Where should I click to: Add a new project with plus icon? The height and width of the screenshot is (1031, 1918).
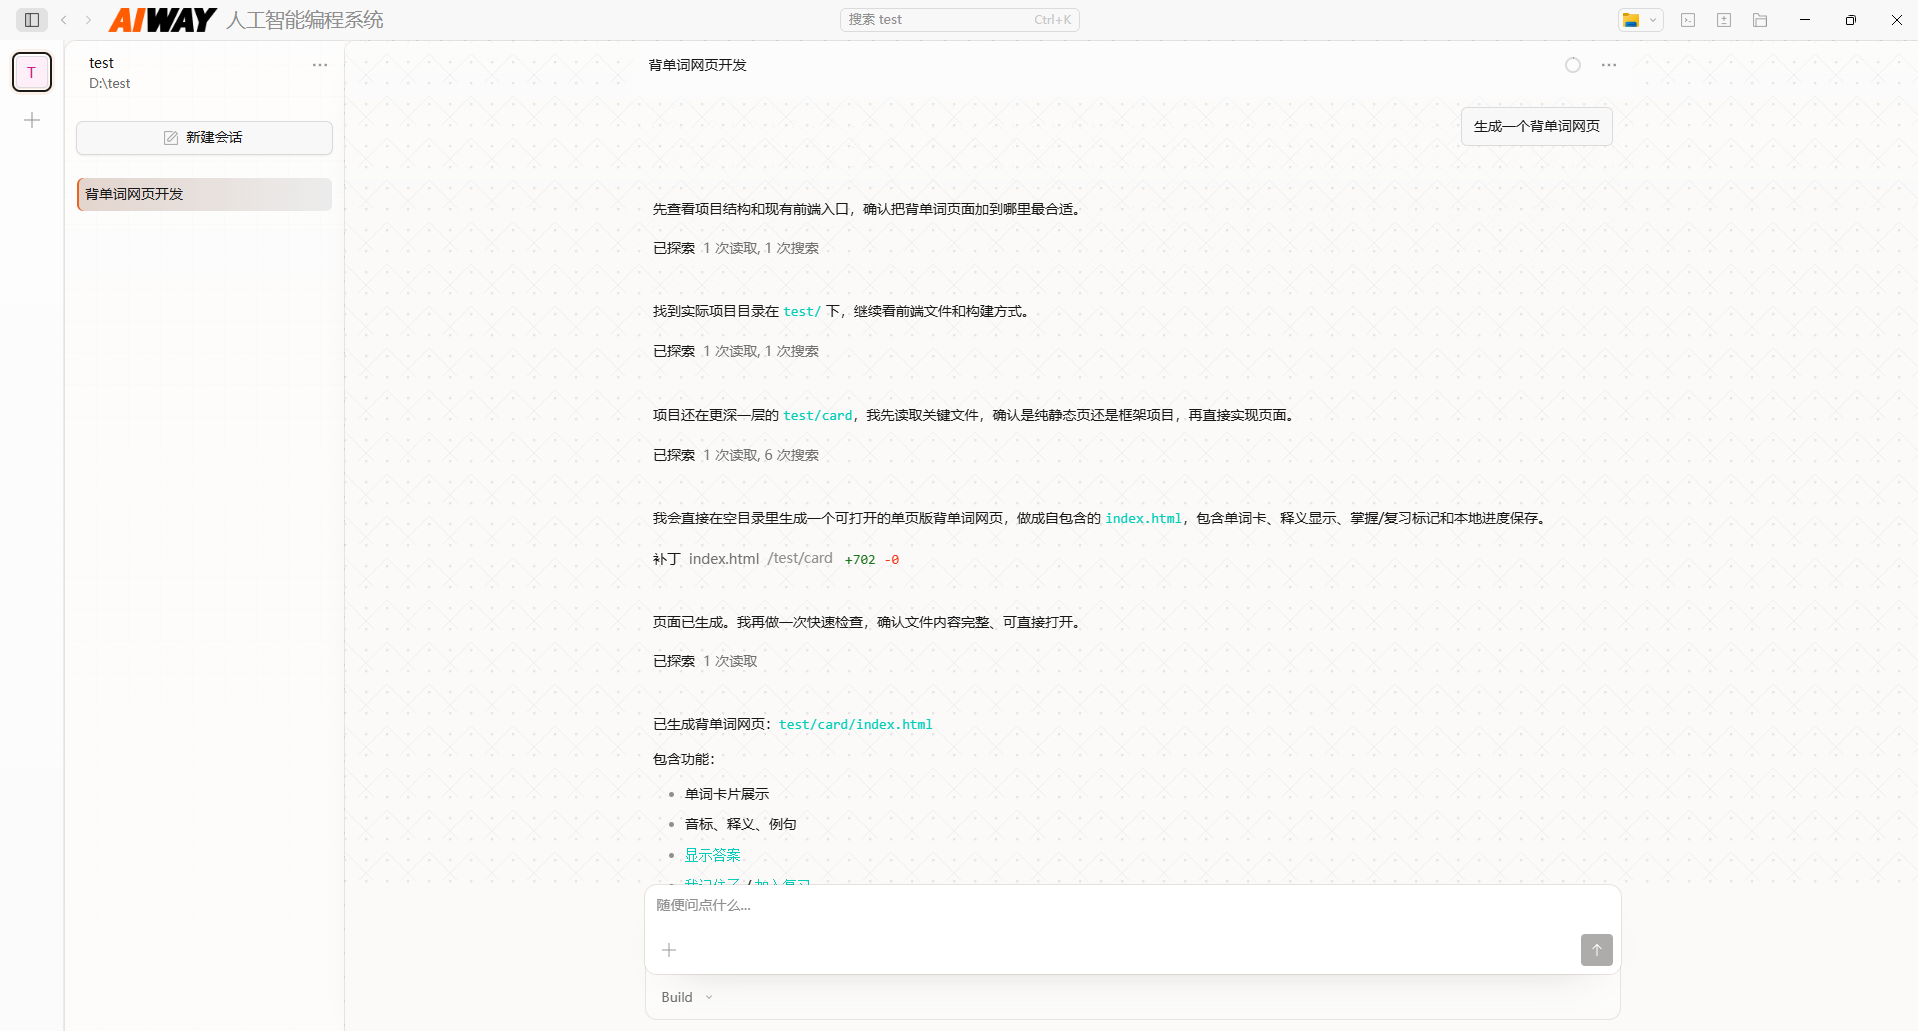[x=32, y=120]
